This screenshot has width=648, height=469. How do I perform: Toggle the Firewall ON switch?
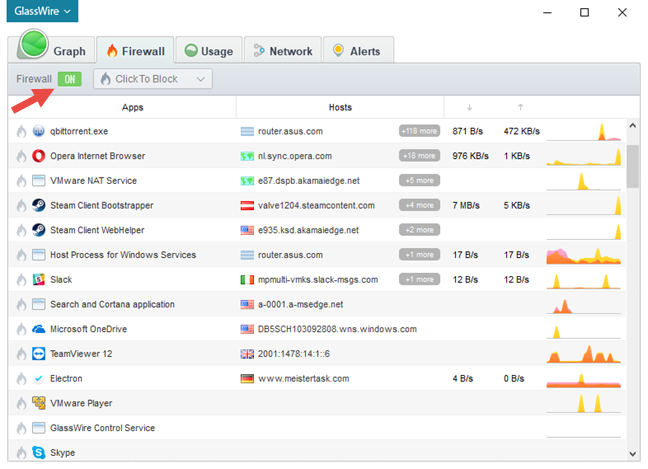(x=69, y=79)
